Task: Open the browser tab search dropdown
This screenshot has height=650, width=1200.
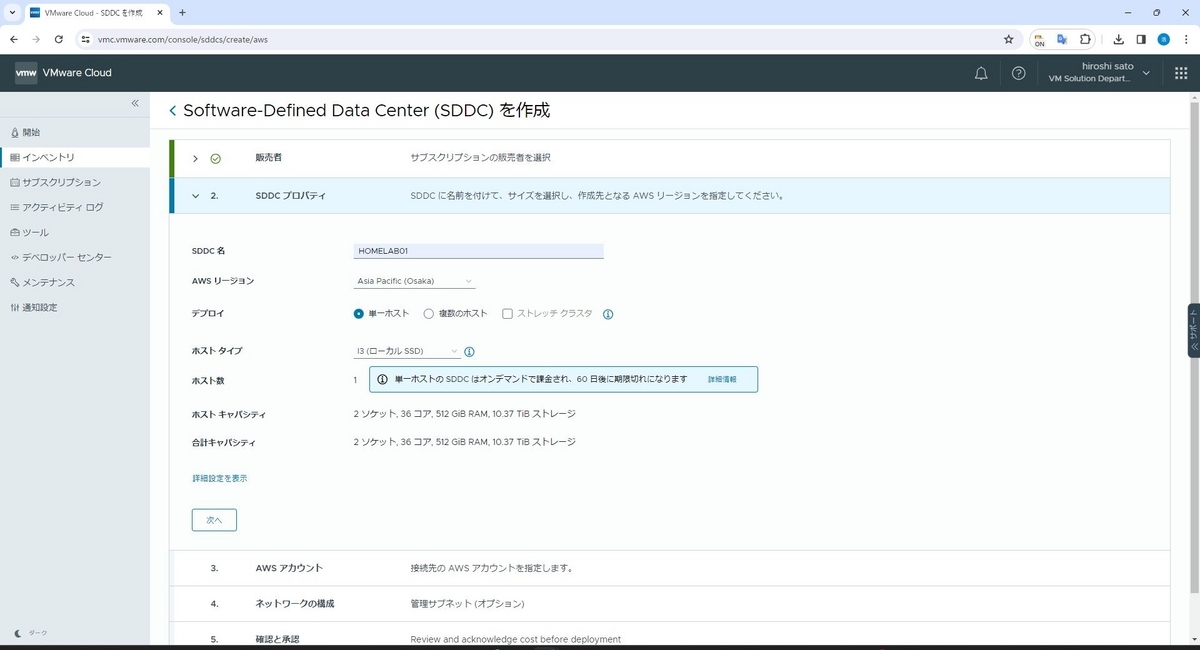Action: [x=12, y=12]
